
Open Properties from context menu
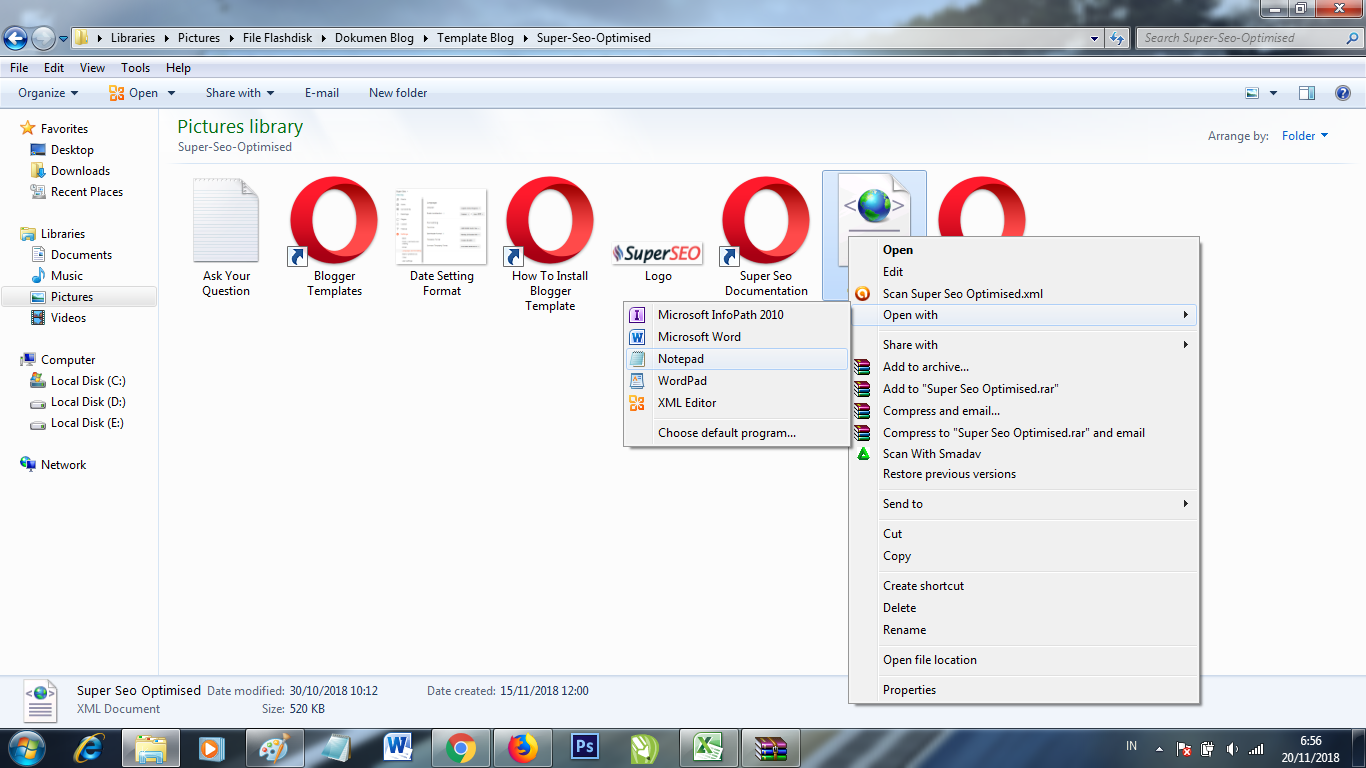(x=1024, y=690)
